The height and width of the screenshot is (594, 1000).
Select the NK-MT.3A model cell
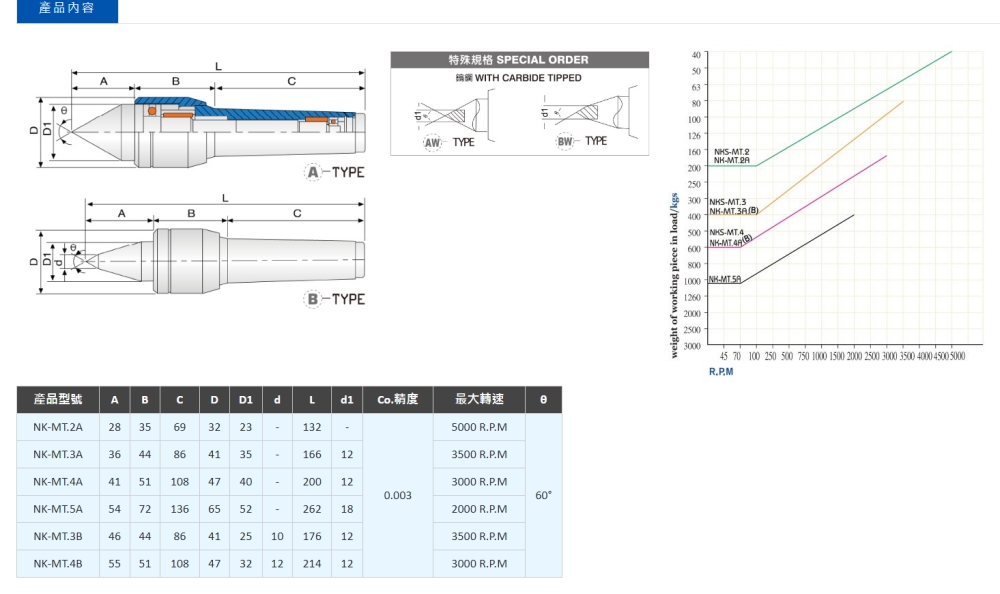(58, 454)
